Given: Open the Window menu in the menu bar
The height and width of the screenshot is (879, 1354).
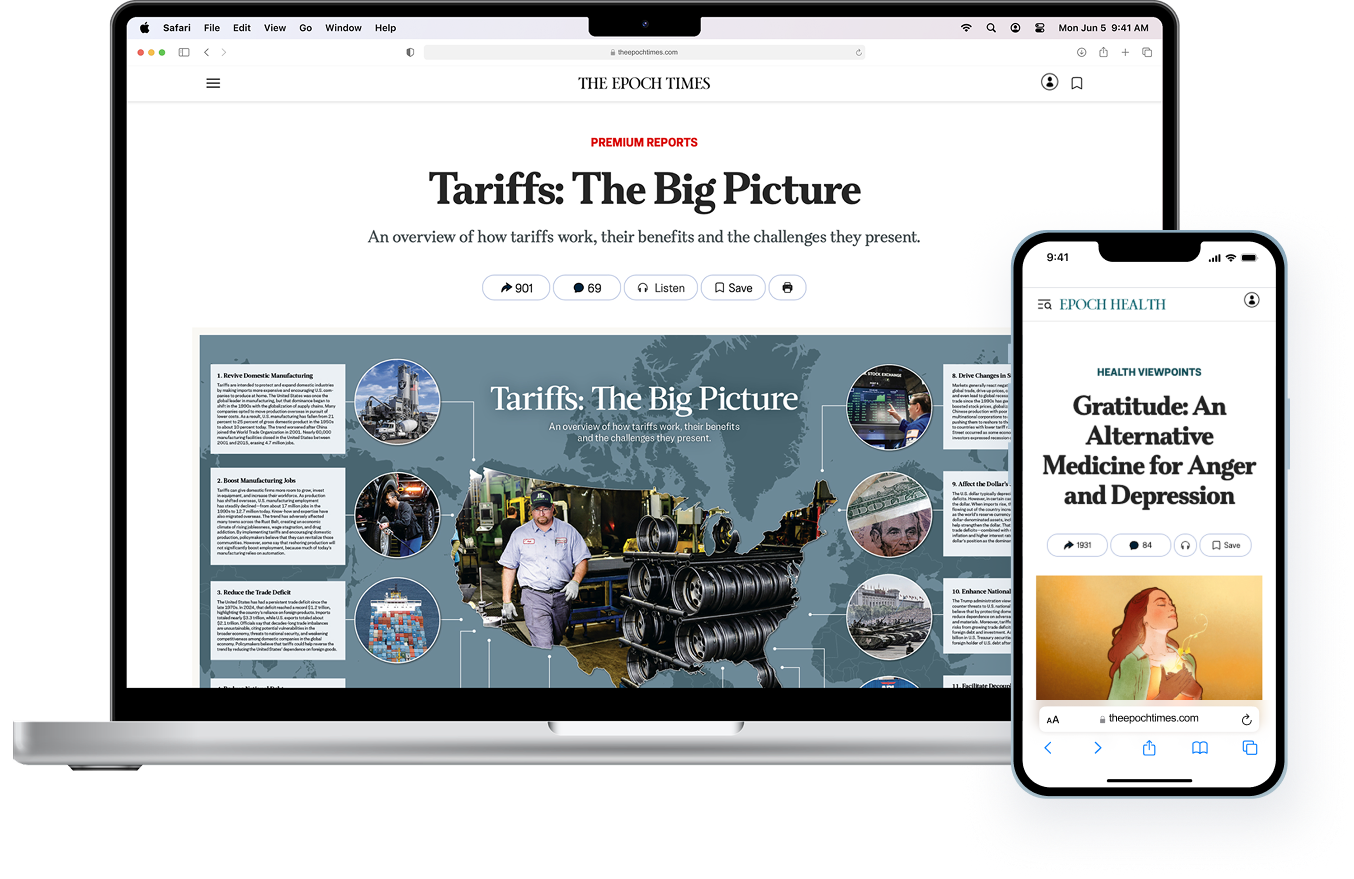Looking at the screenshot, I should (x=343, y=28).
